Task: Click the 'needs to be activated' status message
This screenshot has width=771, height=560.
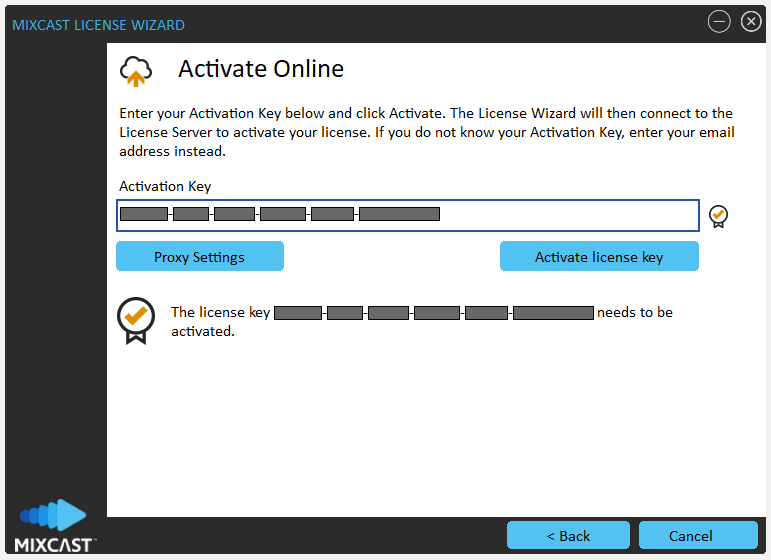Action: [421, 322]
